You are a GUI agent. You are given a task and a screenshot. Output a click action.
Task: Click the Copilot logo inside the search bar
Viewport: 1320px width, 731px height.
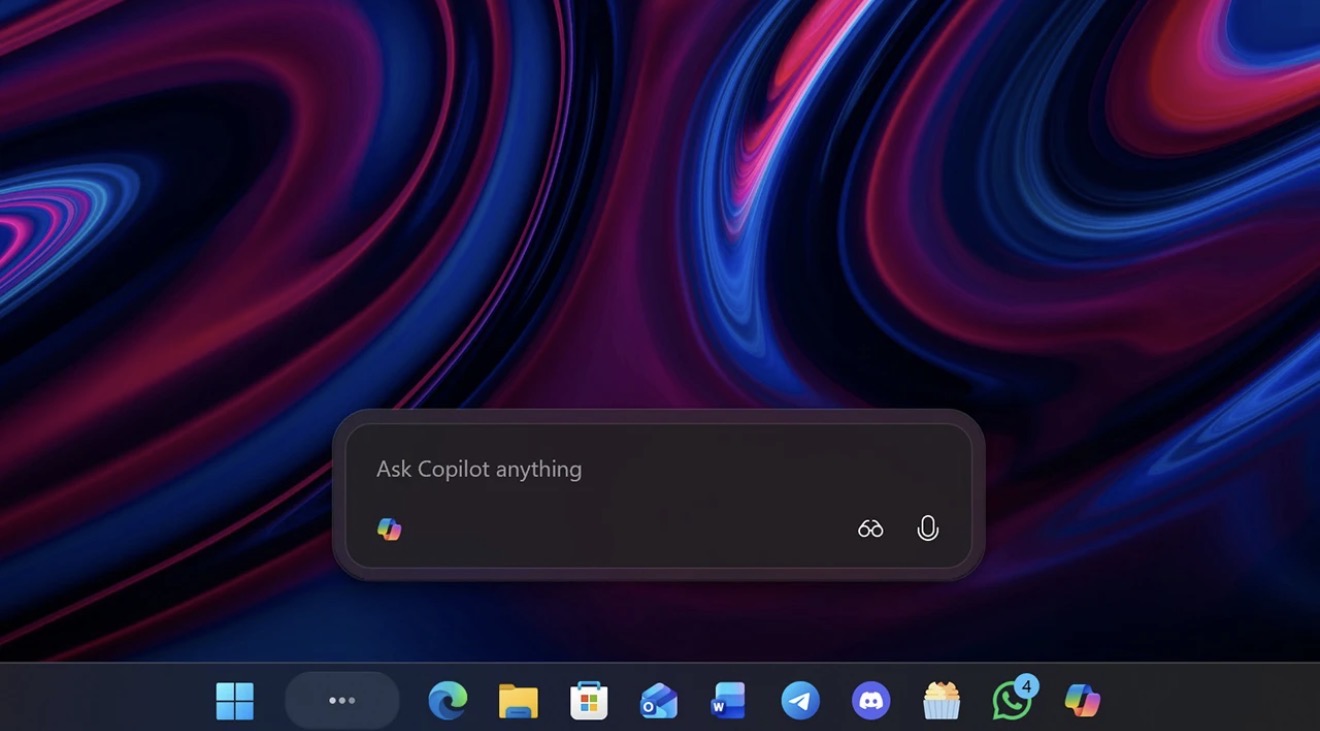389,528
